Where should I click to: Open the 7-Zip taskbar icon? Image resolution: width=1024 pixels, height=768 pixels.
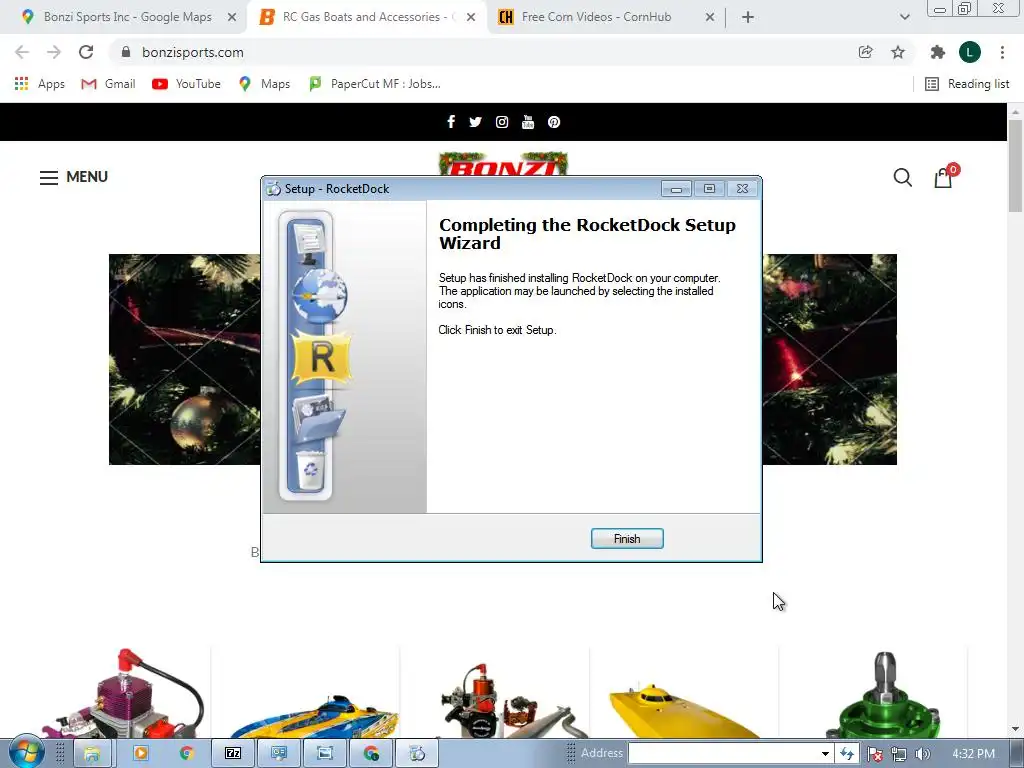coord(233,754)
